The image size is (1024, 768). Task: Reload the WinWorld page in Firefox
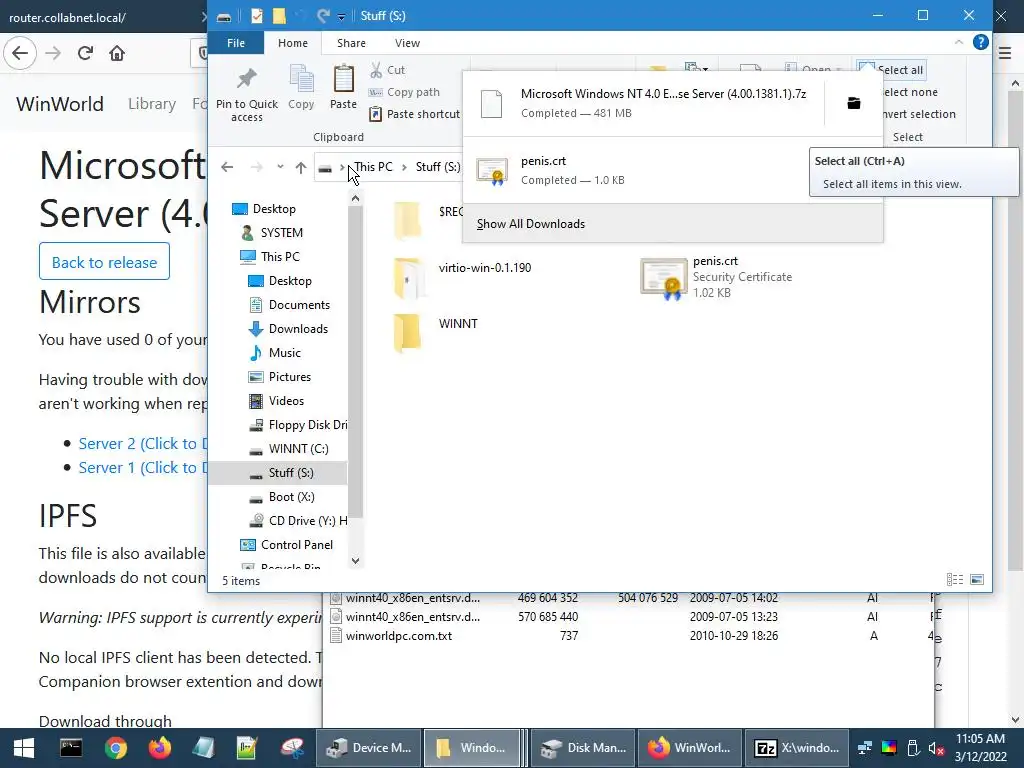click(85, 53)
